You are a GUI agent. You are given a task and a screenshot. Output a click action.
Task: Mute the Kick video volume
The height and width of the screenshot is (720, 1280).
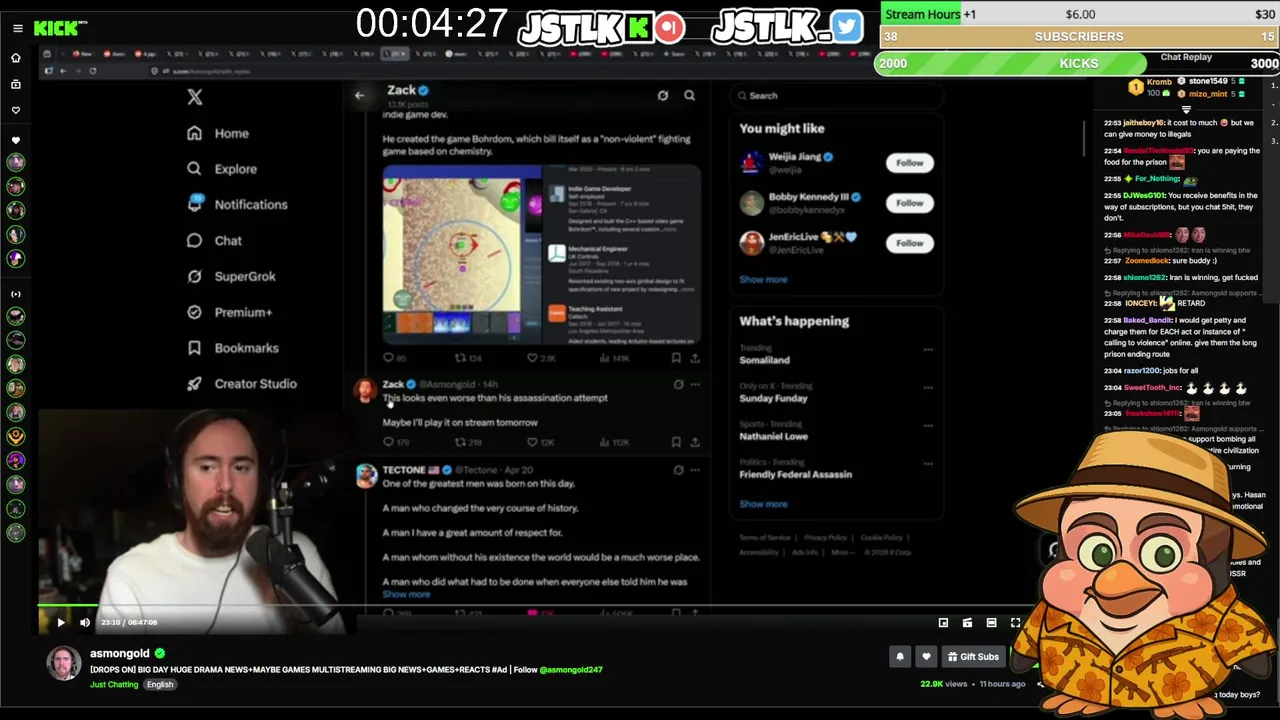click(84, 622)
